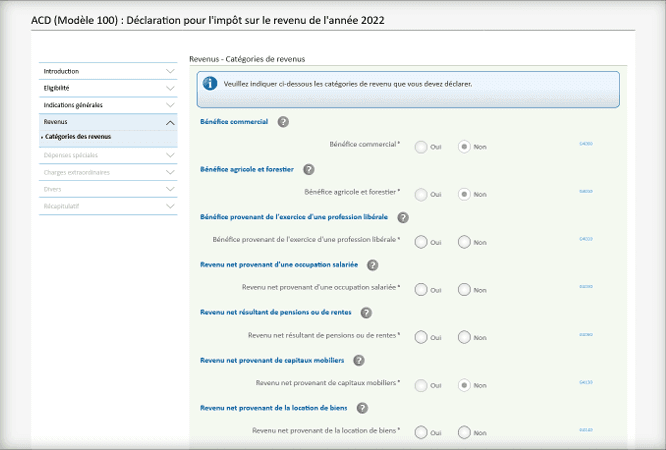This screenshot has width=666, height=450.
Task: Show help for occupation salariée income
Action: [x=372, y=265]
